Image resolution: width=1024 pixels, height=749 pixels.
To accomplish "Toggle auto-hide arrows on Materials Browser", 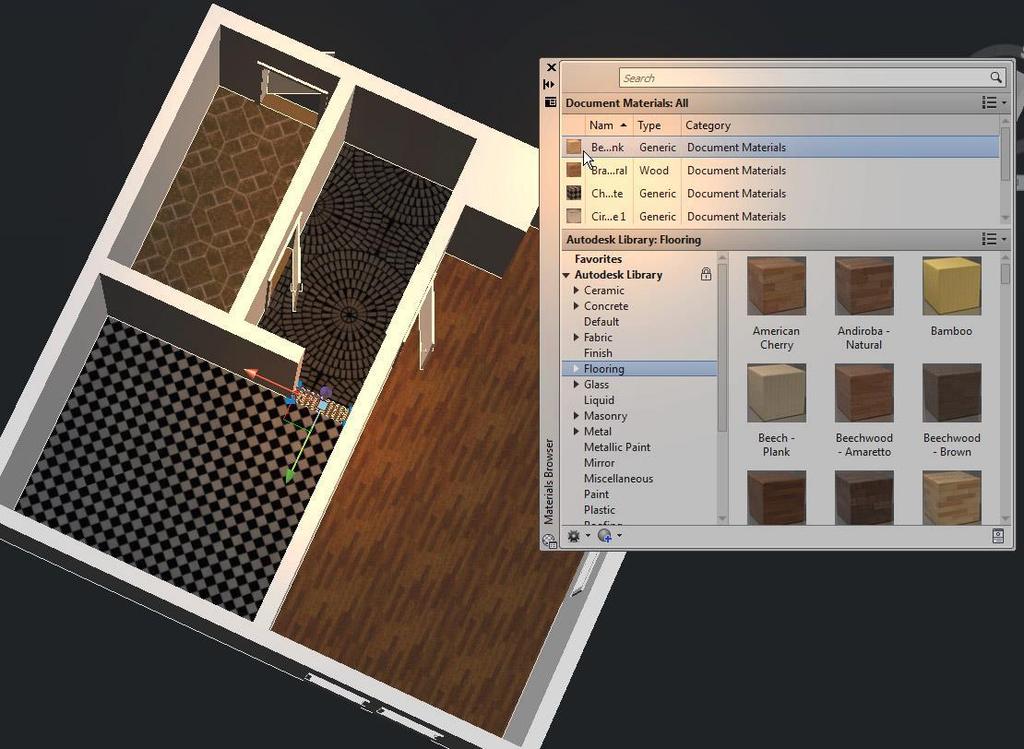I will 549,84.
